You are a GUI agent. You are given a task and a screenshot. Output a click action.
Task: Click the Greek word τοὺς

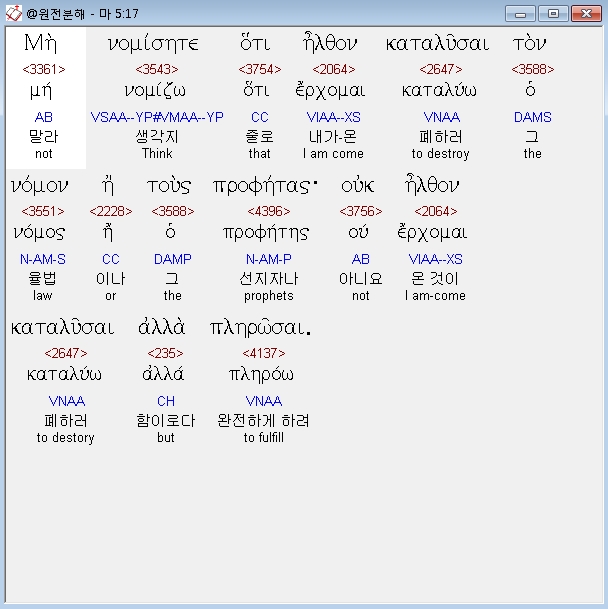(169, 186)
